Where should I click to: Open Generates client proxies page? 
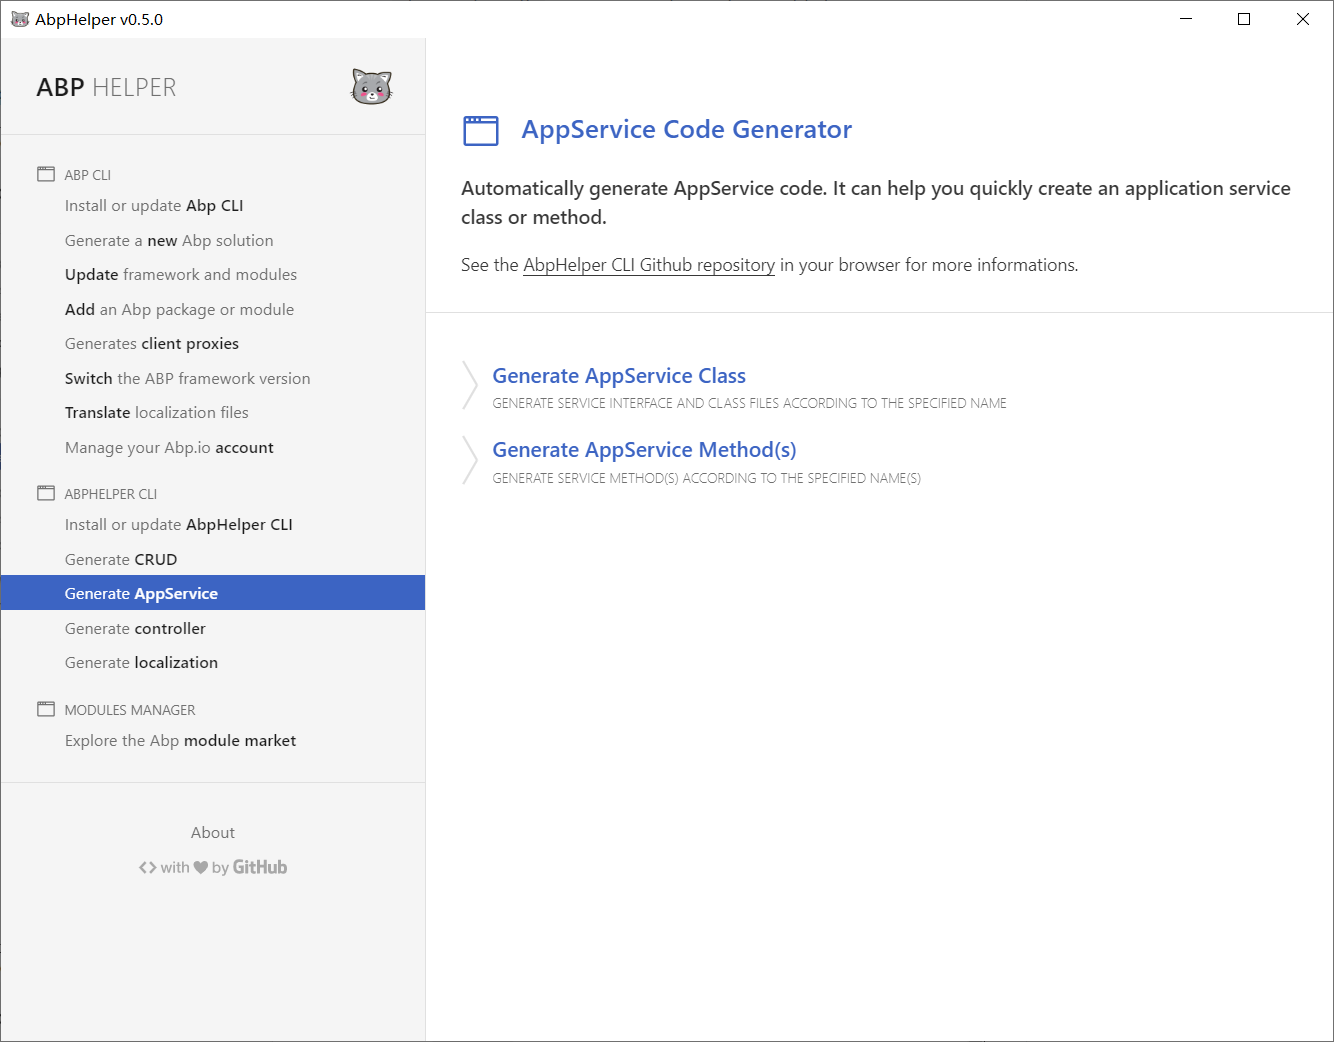152,344
